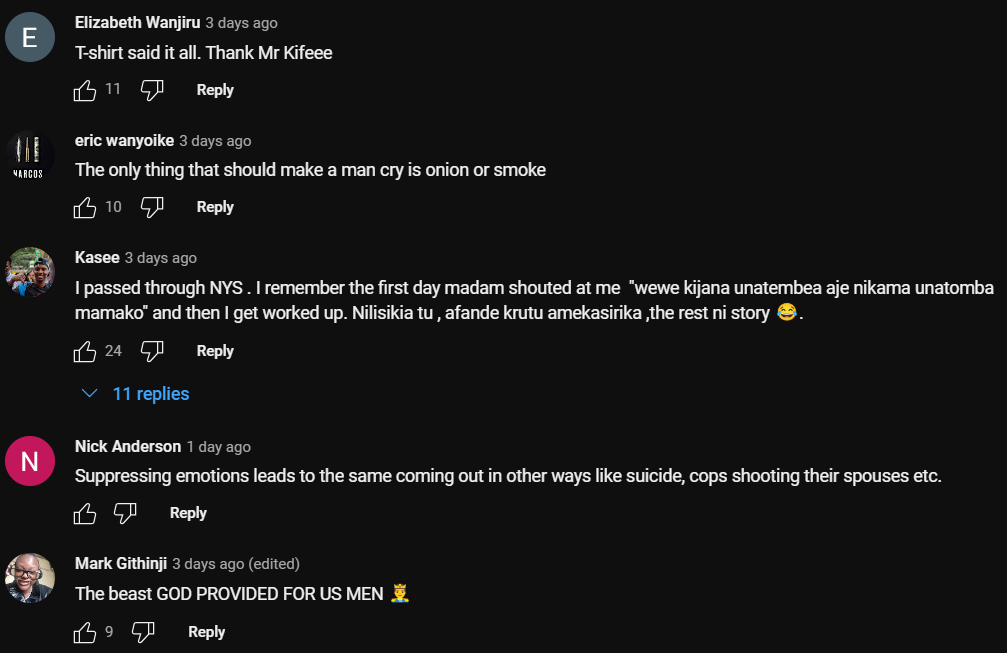This screenshot has height=653, width=1007.
Task: Dislike eric wanyoike's comment
Action: [x=152, y=207]
